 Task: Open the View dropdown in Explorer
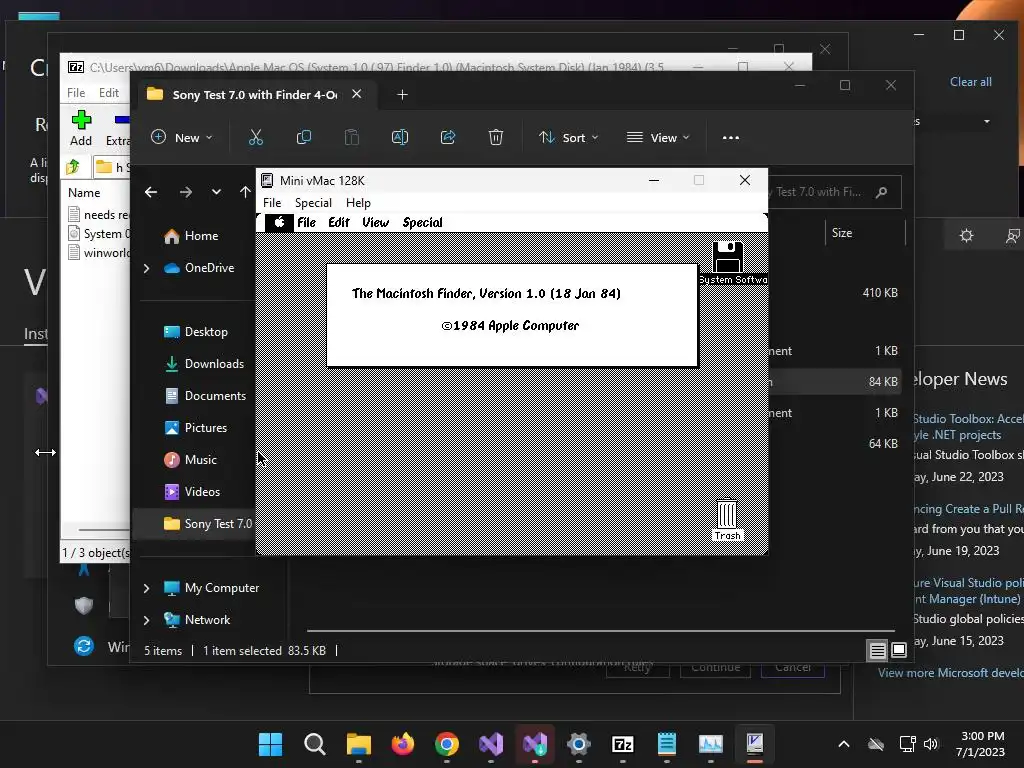pyautogui.click(x=658, y=138)
